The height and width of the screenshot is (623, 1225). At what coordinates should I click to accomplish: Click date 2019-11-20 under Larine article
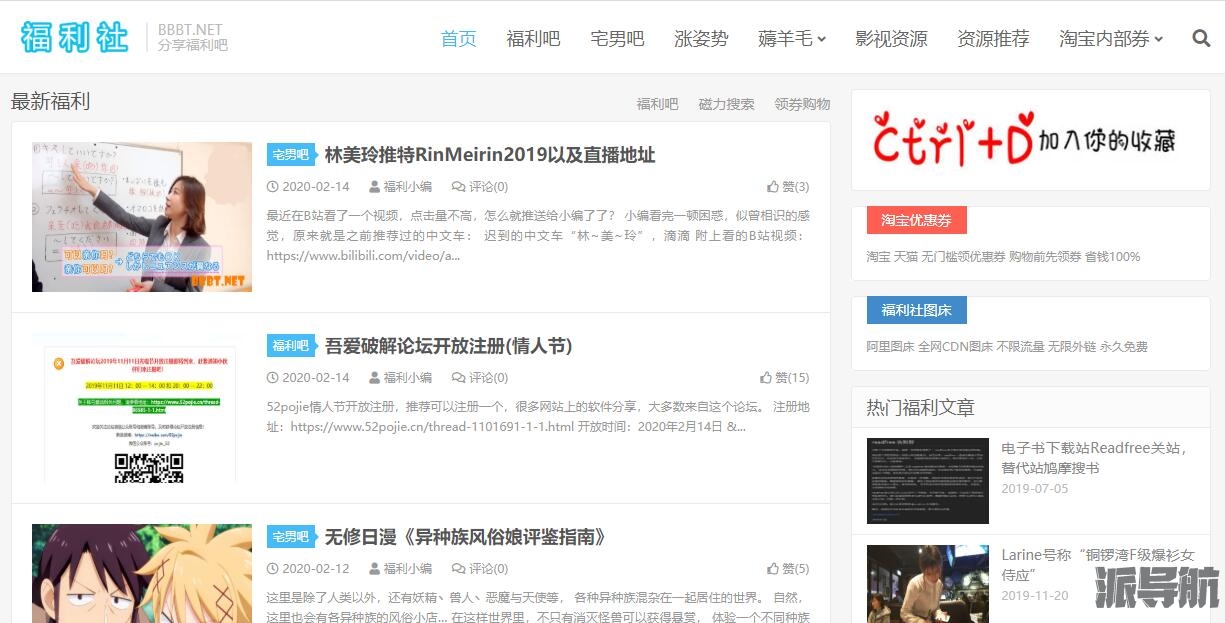(x=1035, y=596)
